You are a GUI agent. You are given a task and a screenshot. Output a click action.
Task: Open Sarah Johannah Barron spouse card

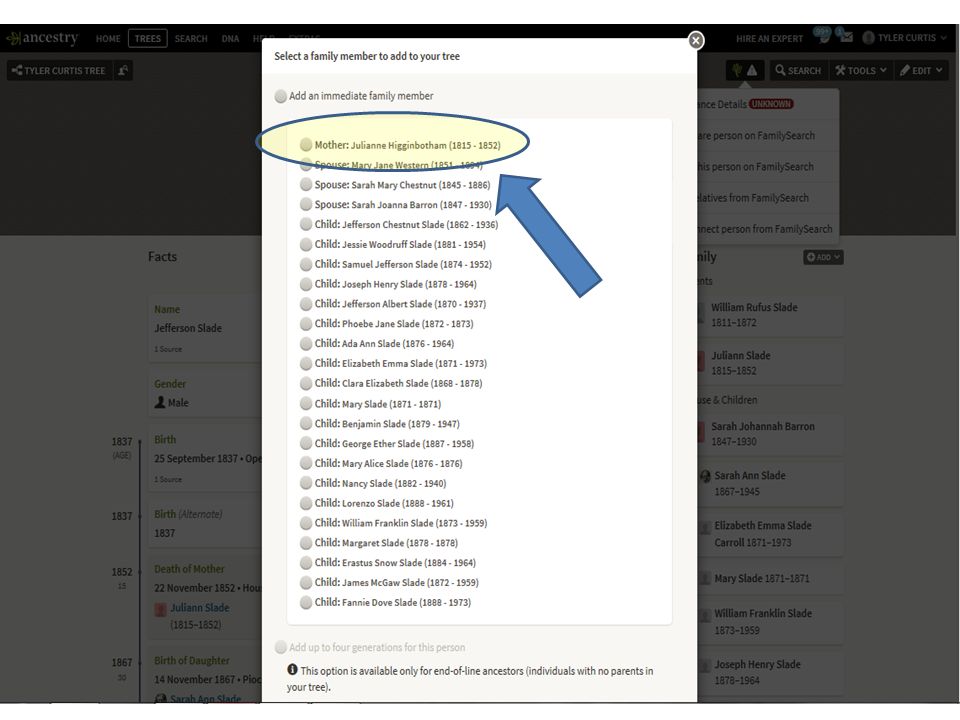(770, 433)
